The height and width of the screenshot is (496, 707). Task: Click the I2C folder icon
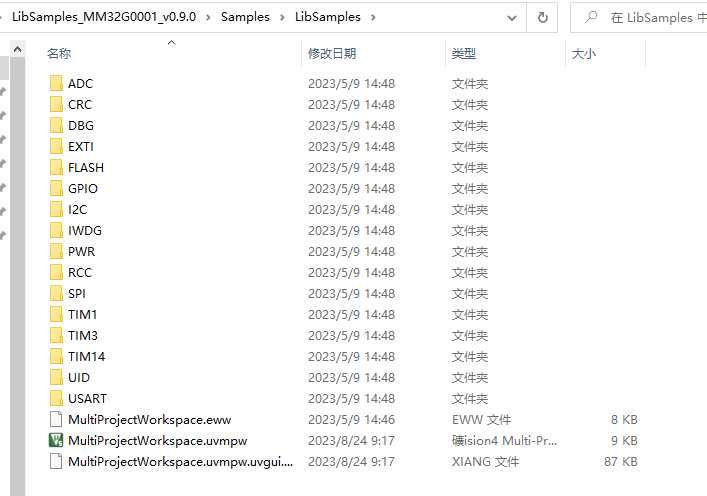56,210
